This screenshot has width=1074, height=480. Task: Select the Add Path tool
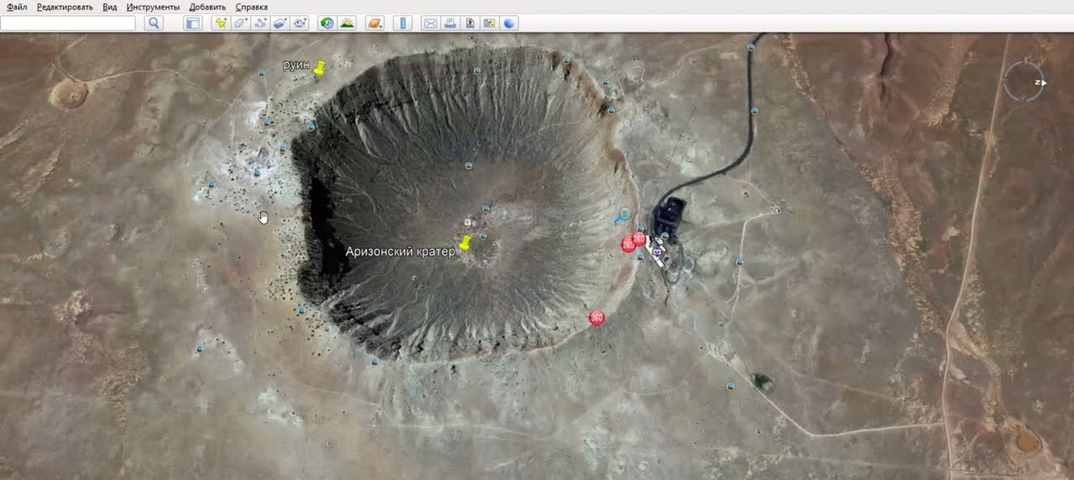[x=260, y=23]
